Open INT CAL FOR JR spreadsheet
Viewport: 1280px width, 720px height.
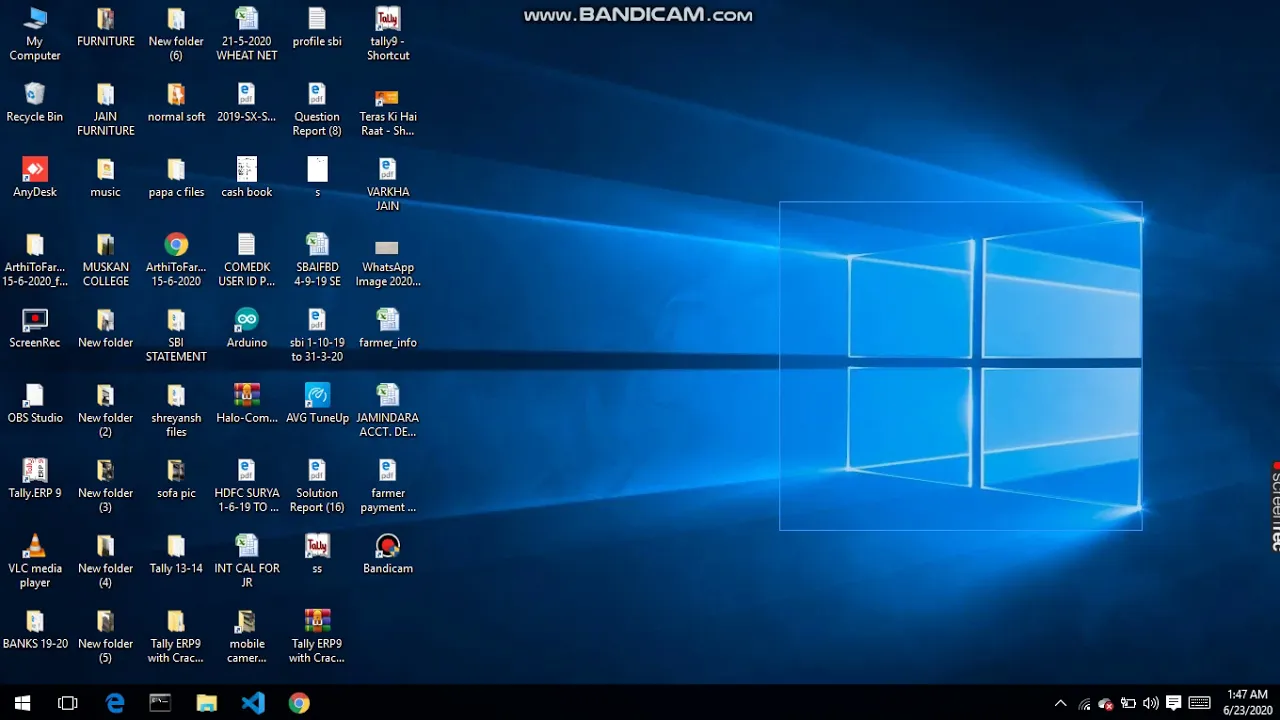coord(247,561)
